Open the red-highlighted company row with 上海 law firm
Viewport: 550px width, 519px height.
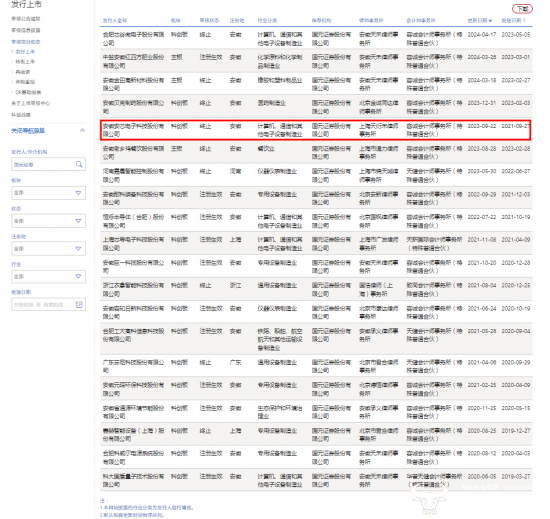click(x=316, y=130)
